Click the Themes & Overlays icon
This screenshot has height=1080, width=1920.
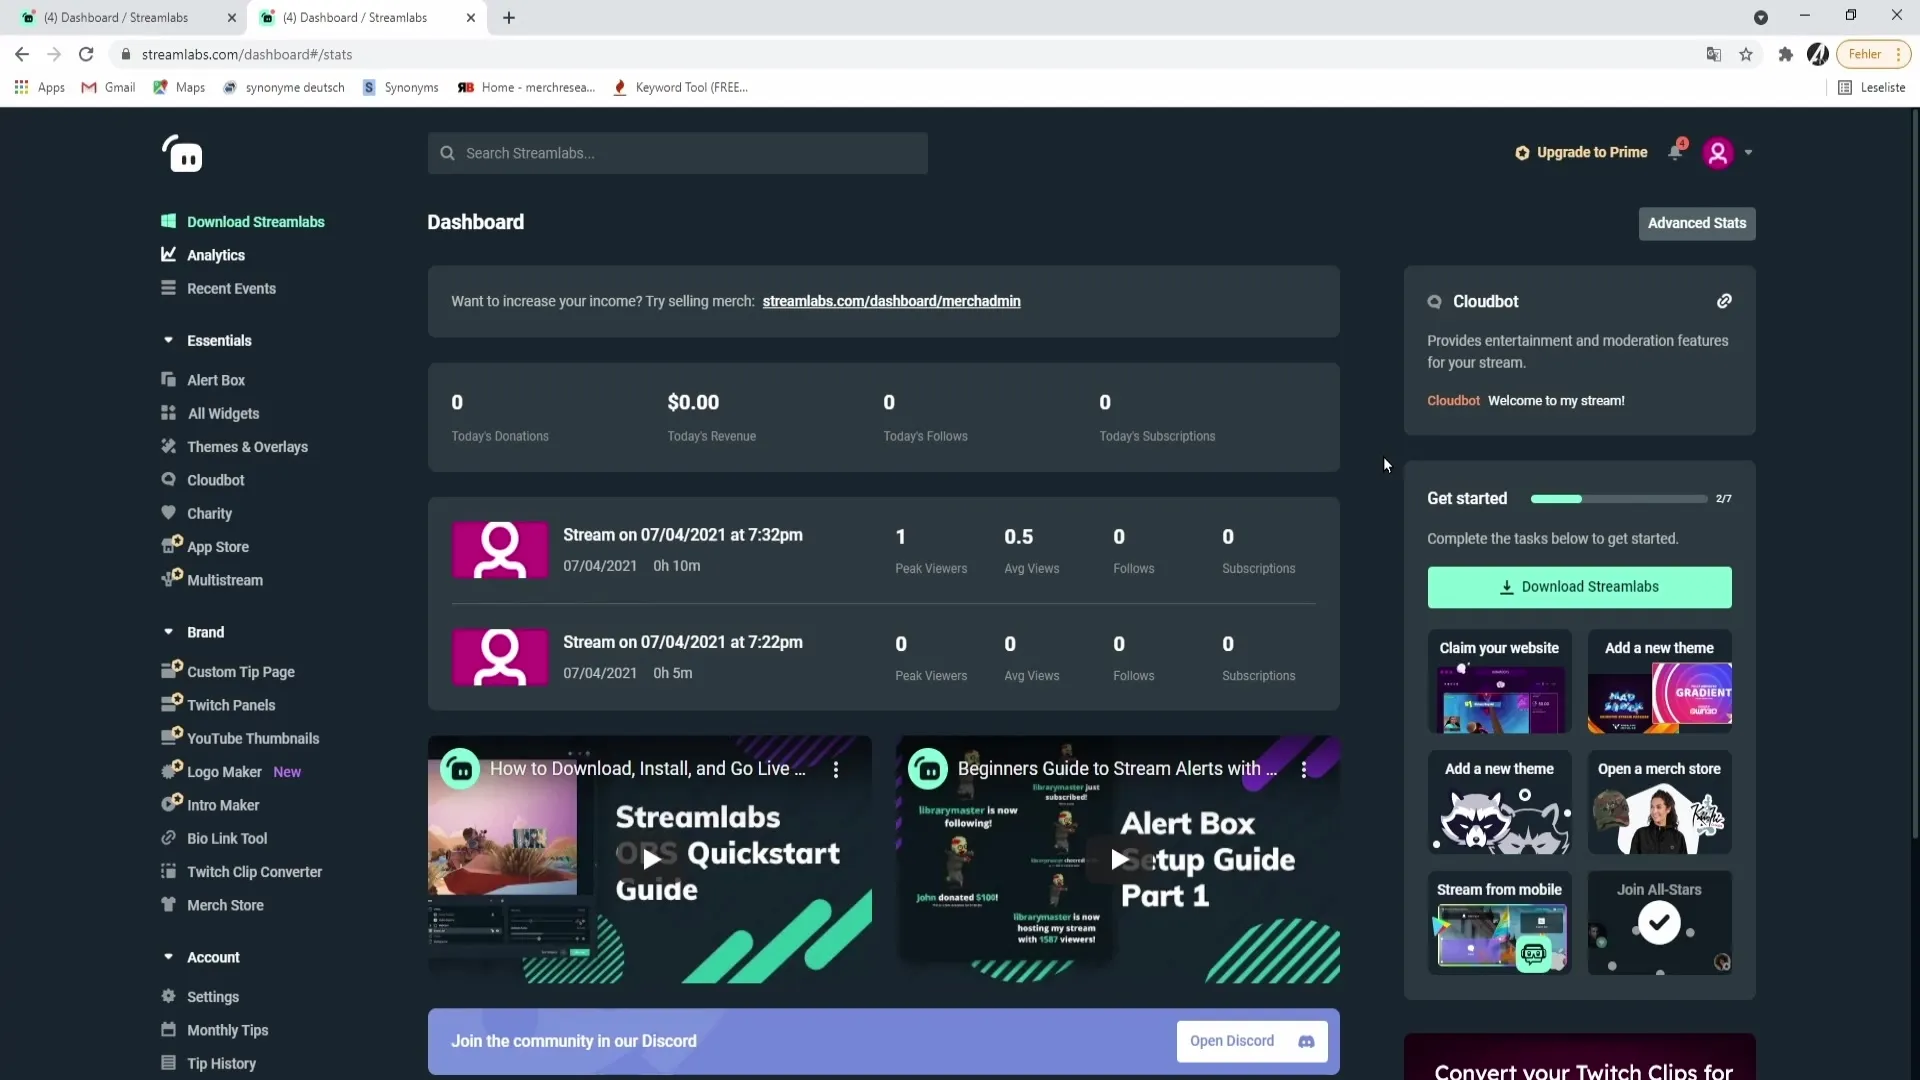click(169, 446)
